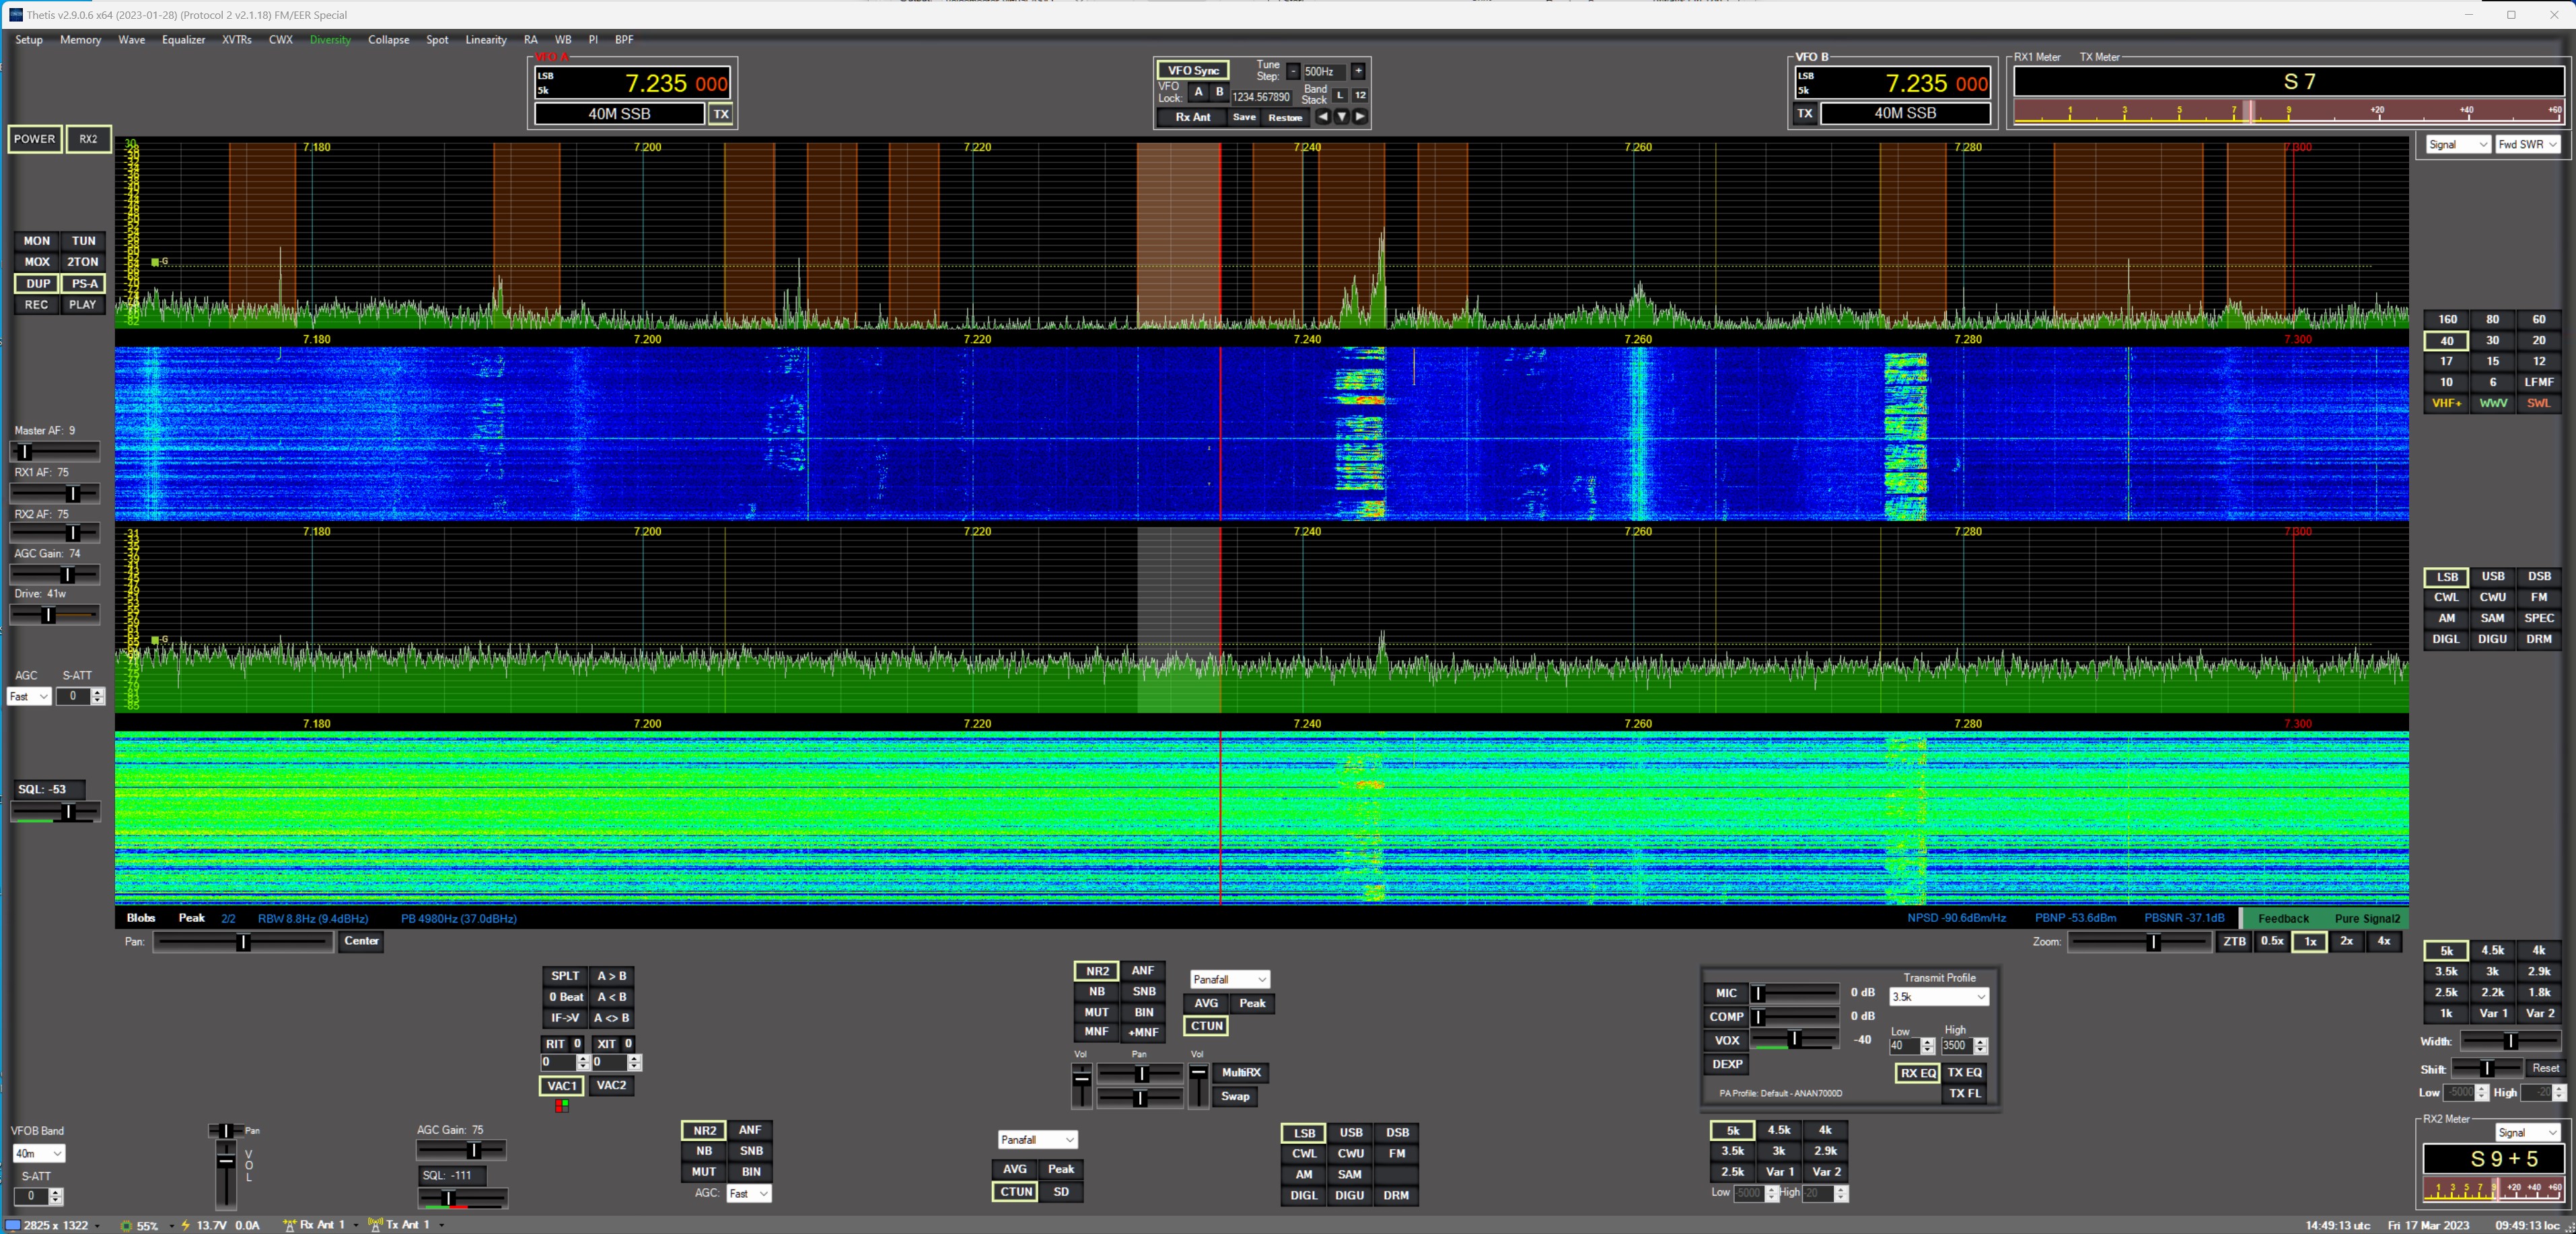Click the 0 Beat button
This screenshot has width=2576, height=1234.
(565, 997)
